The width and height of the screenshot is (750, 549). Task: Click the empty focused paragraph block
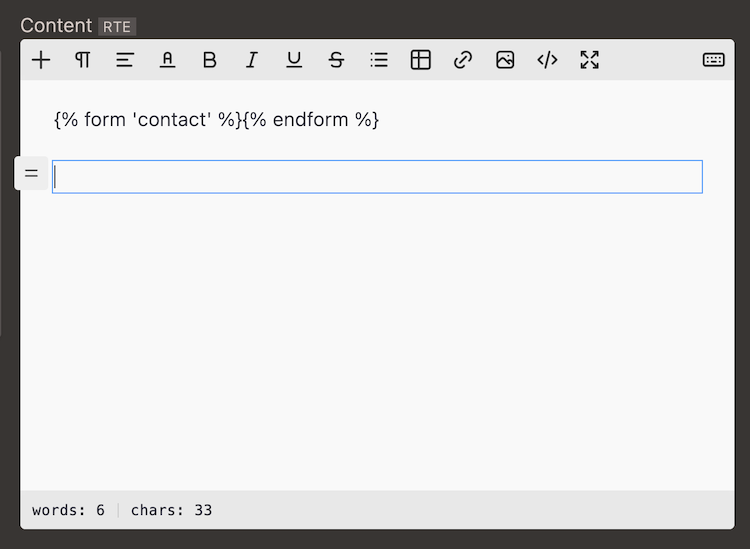377,177
